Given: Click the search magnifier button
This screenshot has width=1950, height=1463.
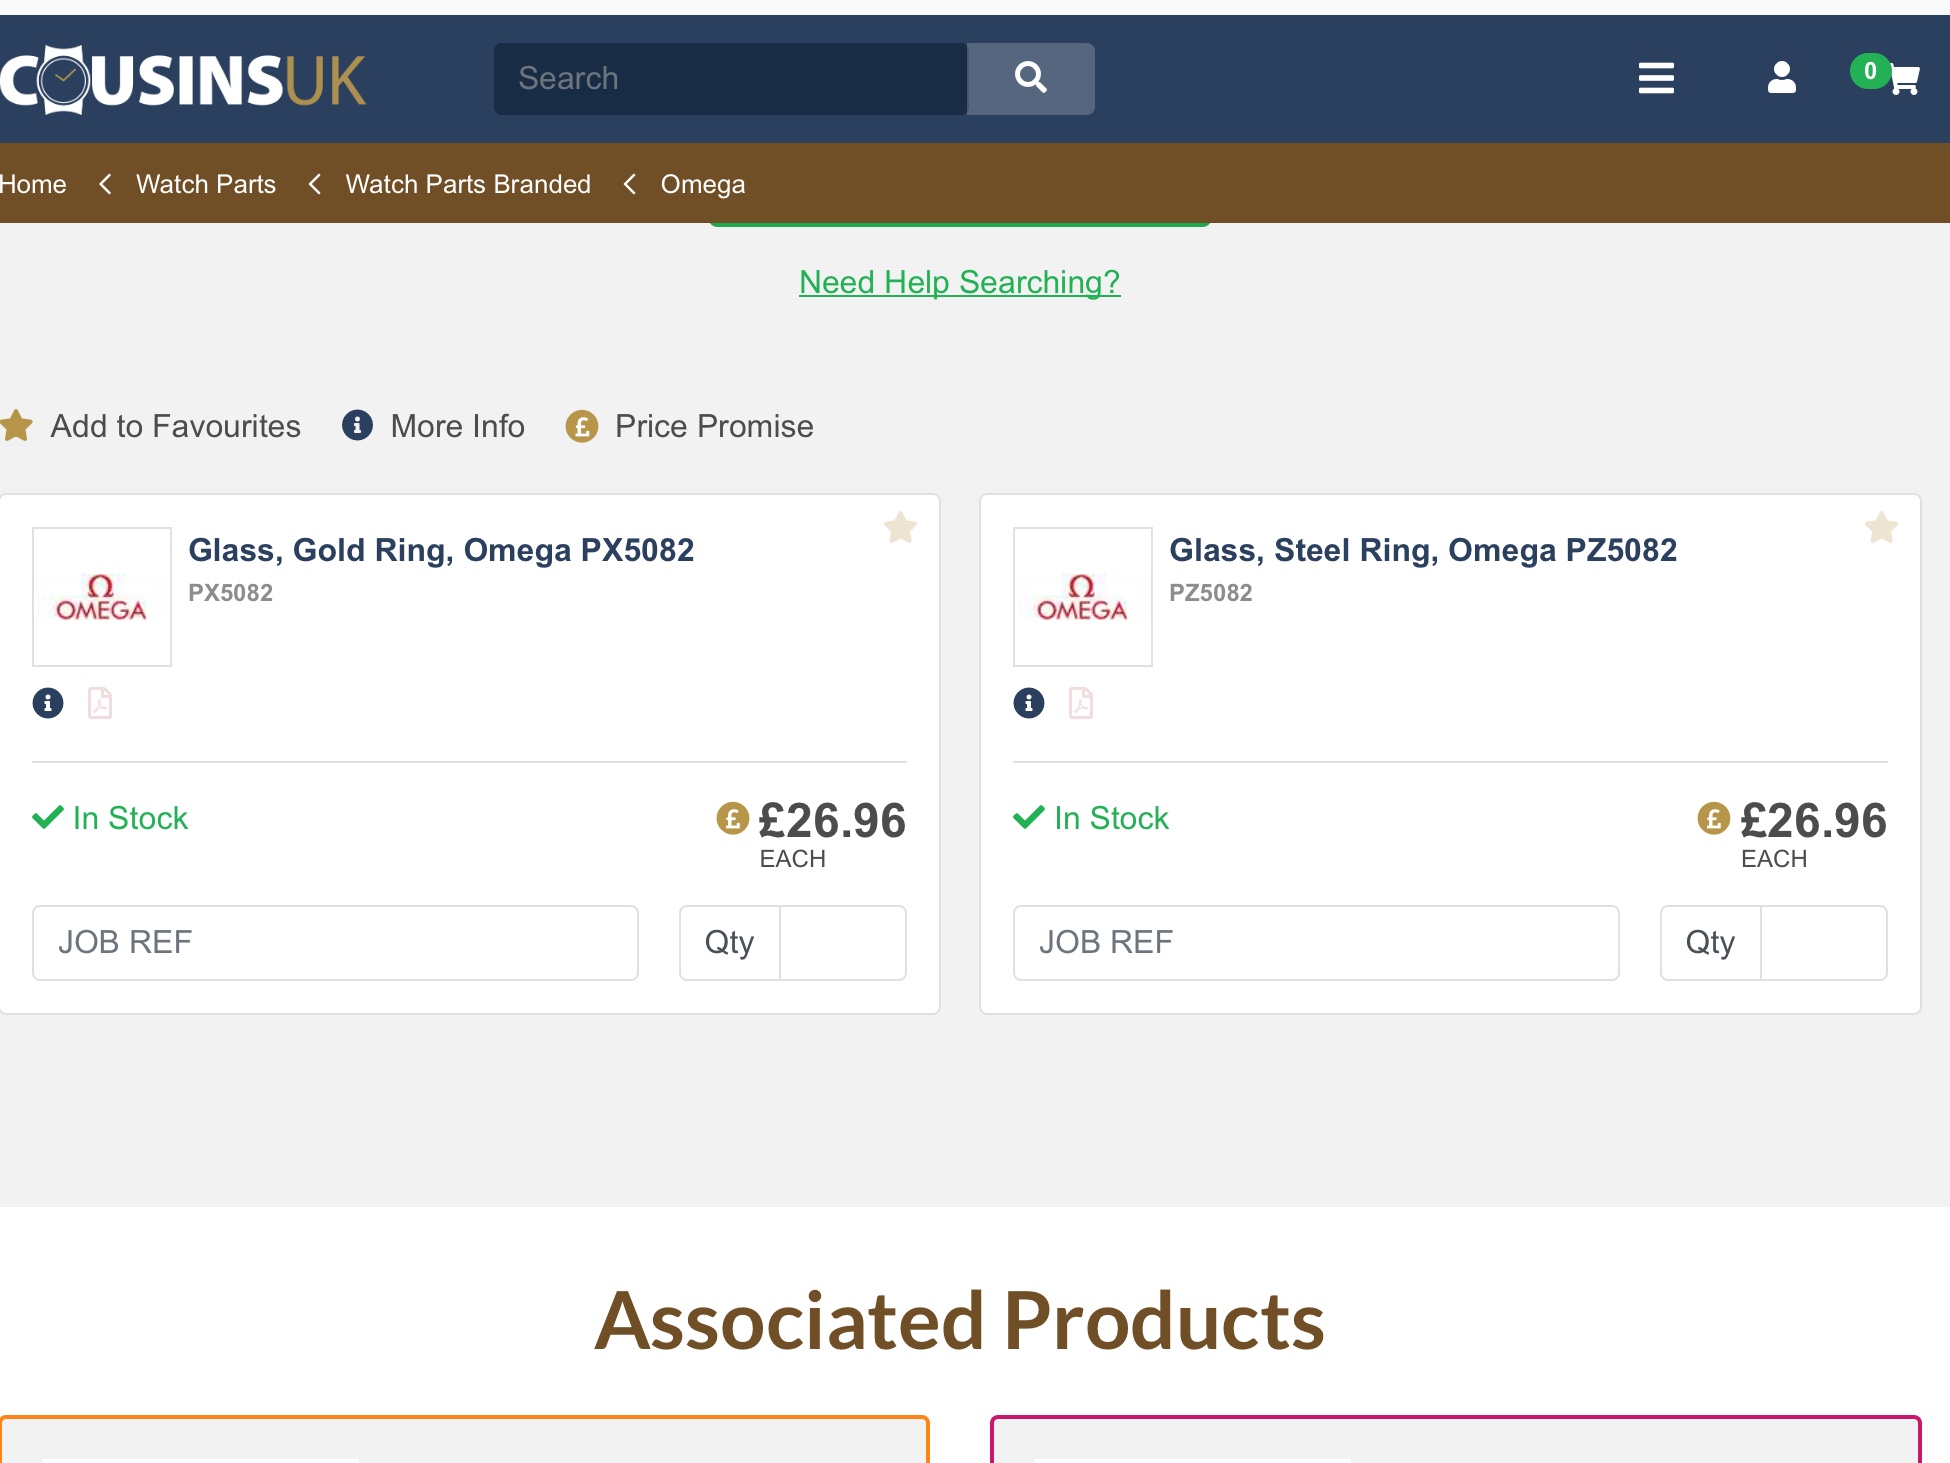Looking at the screenshot, I should click(1030, 78).
